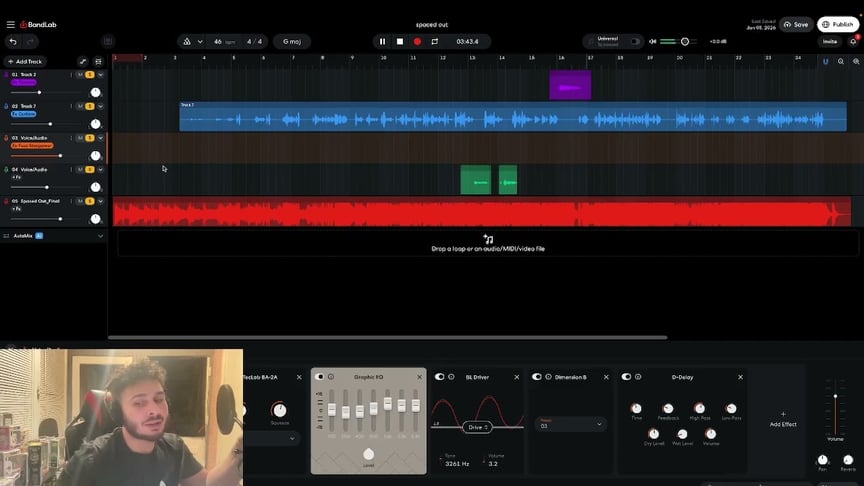Expand Track 2 options chevron
The height and width of the screenshot is (486, 864).
coord(100,74)
